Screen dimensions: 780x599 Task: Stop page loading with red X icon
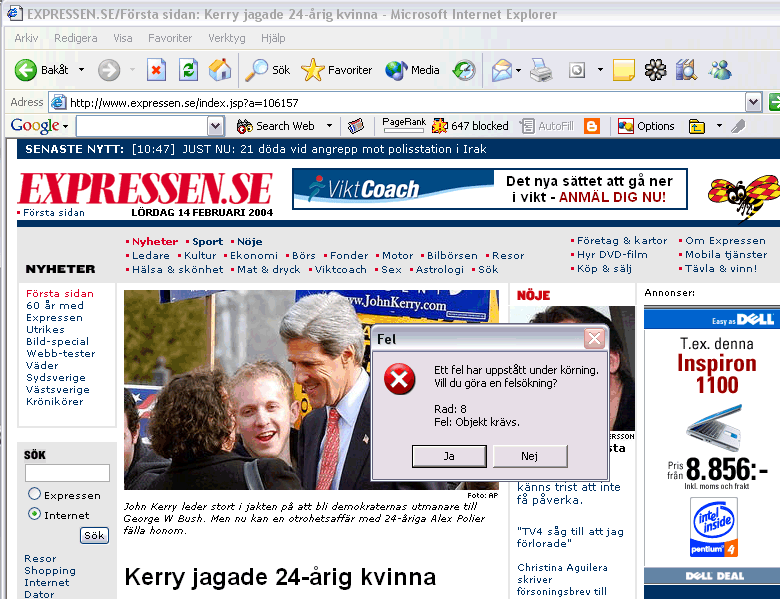tap(156, 70)
